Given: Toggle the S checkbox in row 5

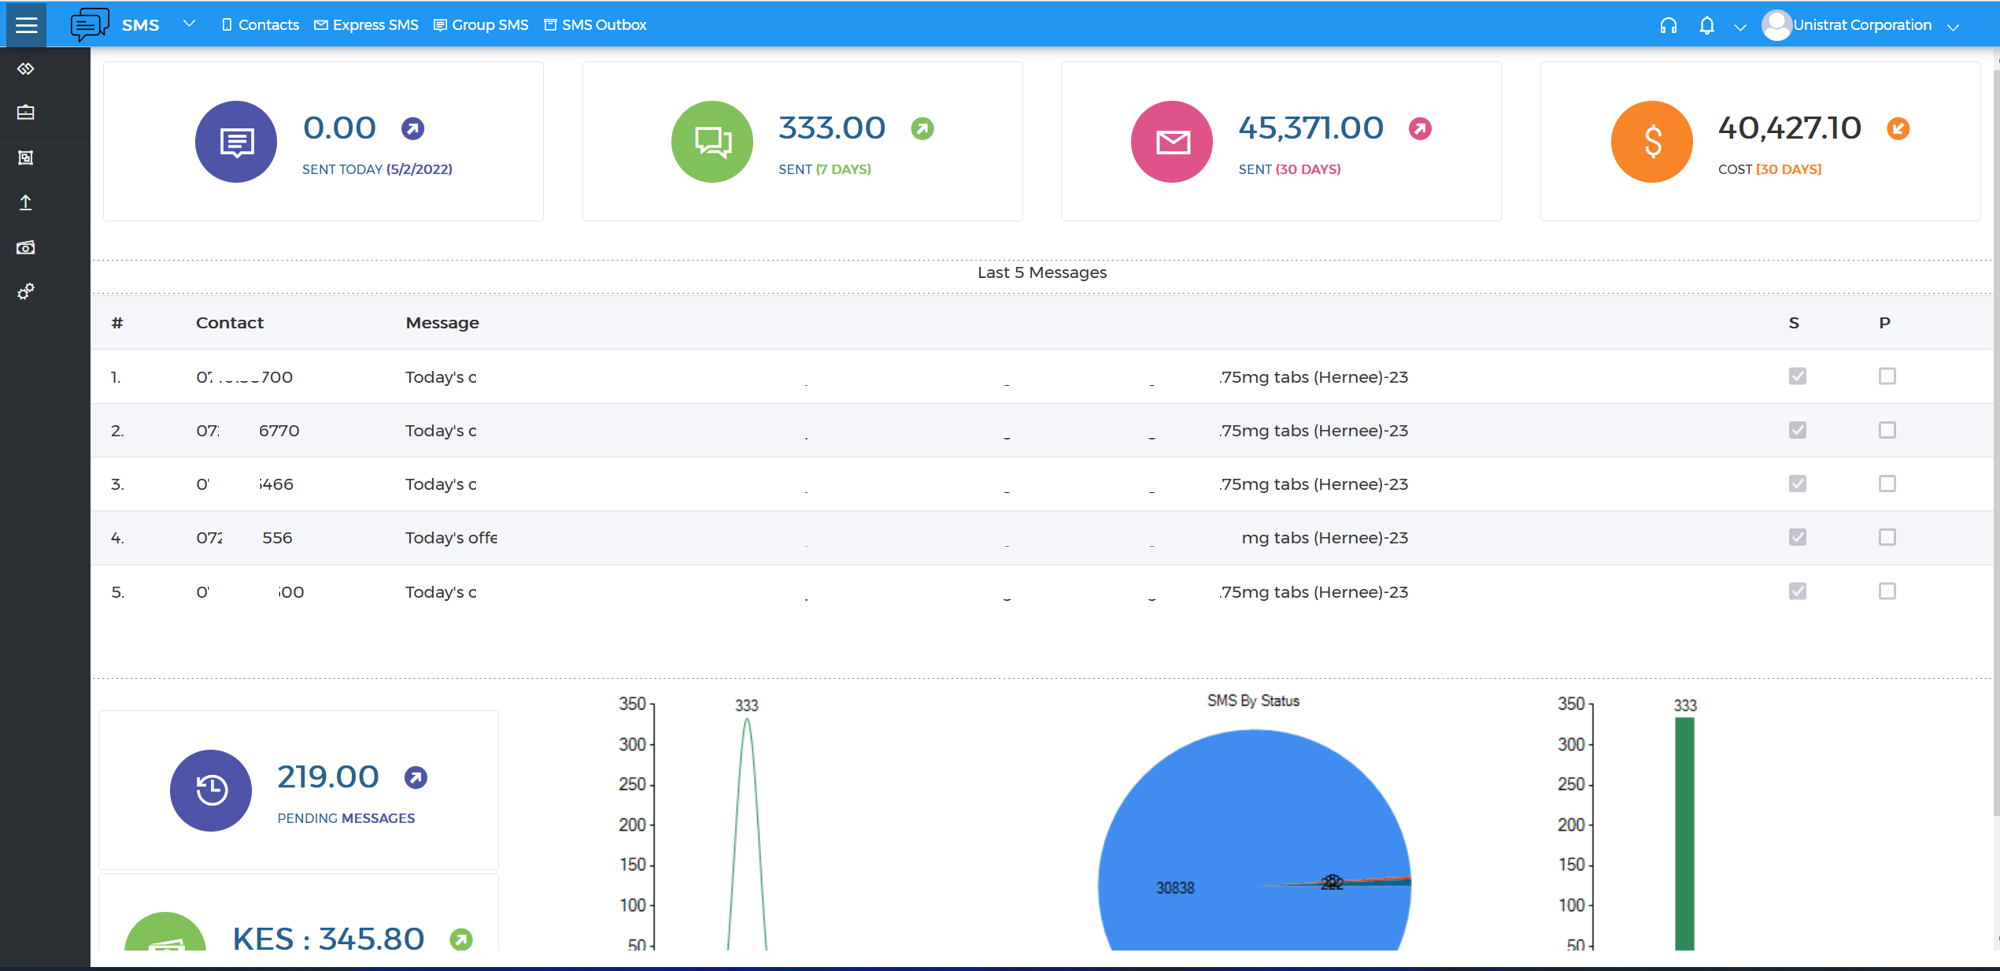Looking at the screenshot, I should point(1797,591).
